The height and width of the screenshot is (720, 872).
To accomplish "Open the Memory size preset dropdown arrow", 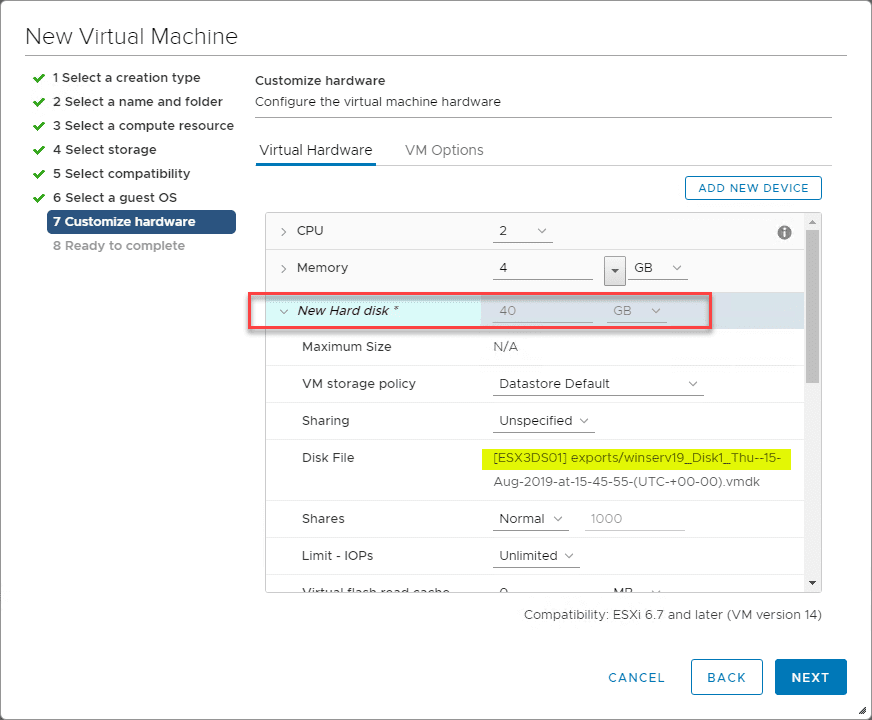I will point(615,269).
